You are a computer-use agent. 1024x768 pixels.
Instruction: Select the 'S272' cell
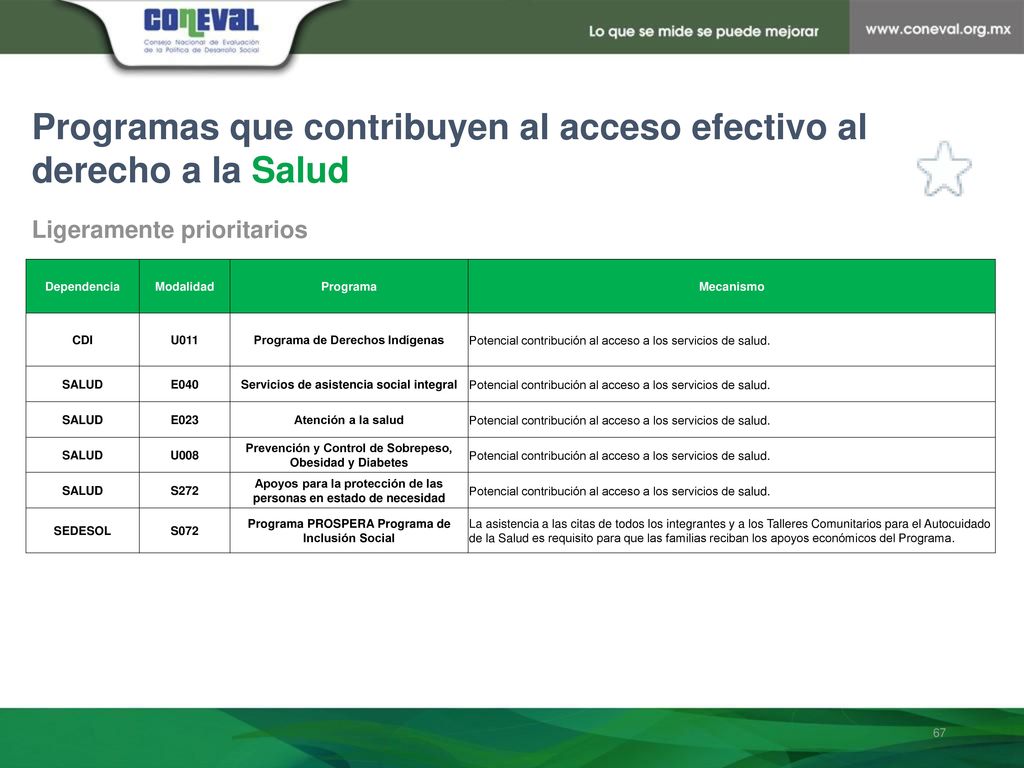point(184,490)
